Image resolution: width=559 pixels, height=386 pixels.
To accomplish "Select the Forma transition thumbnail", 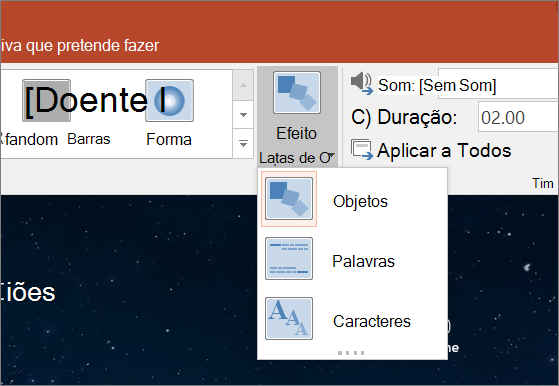I will pos(169,101).
